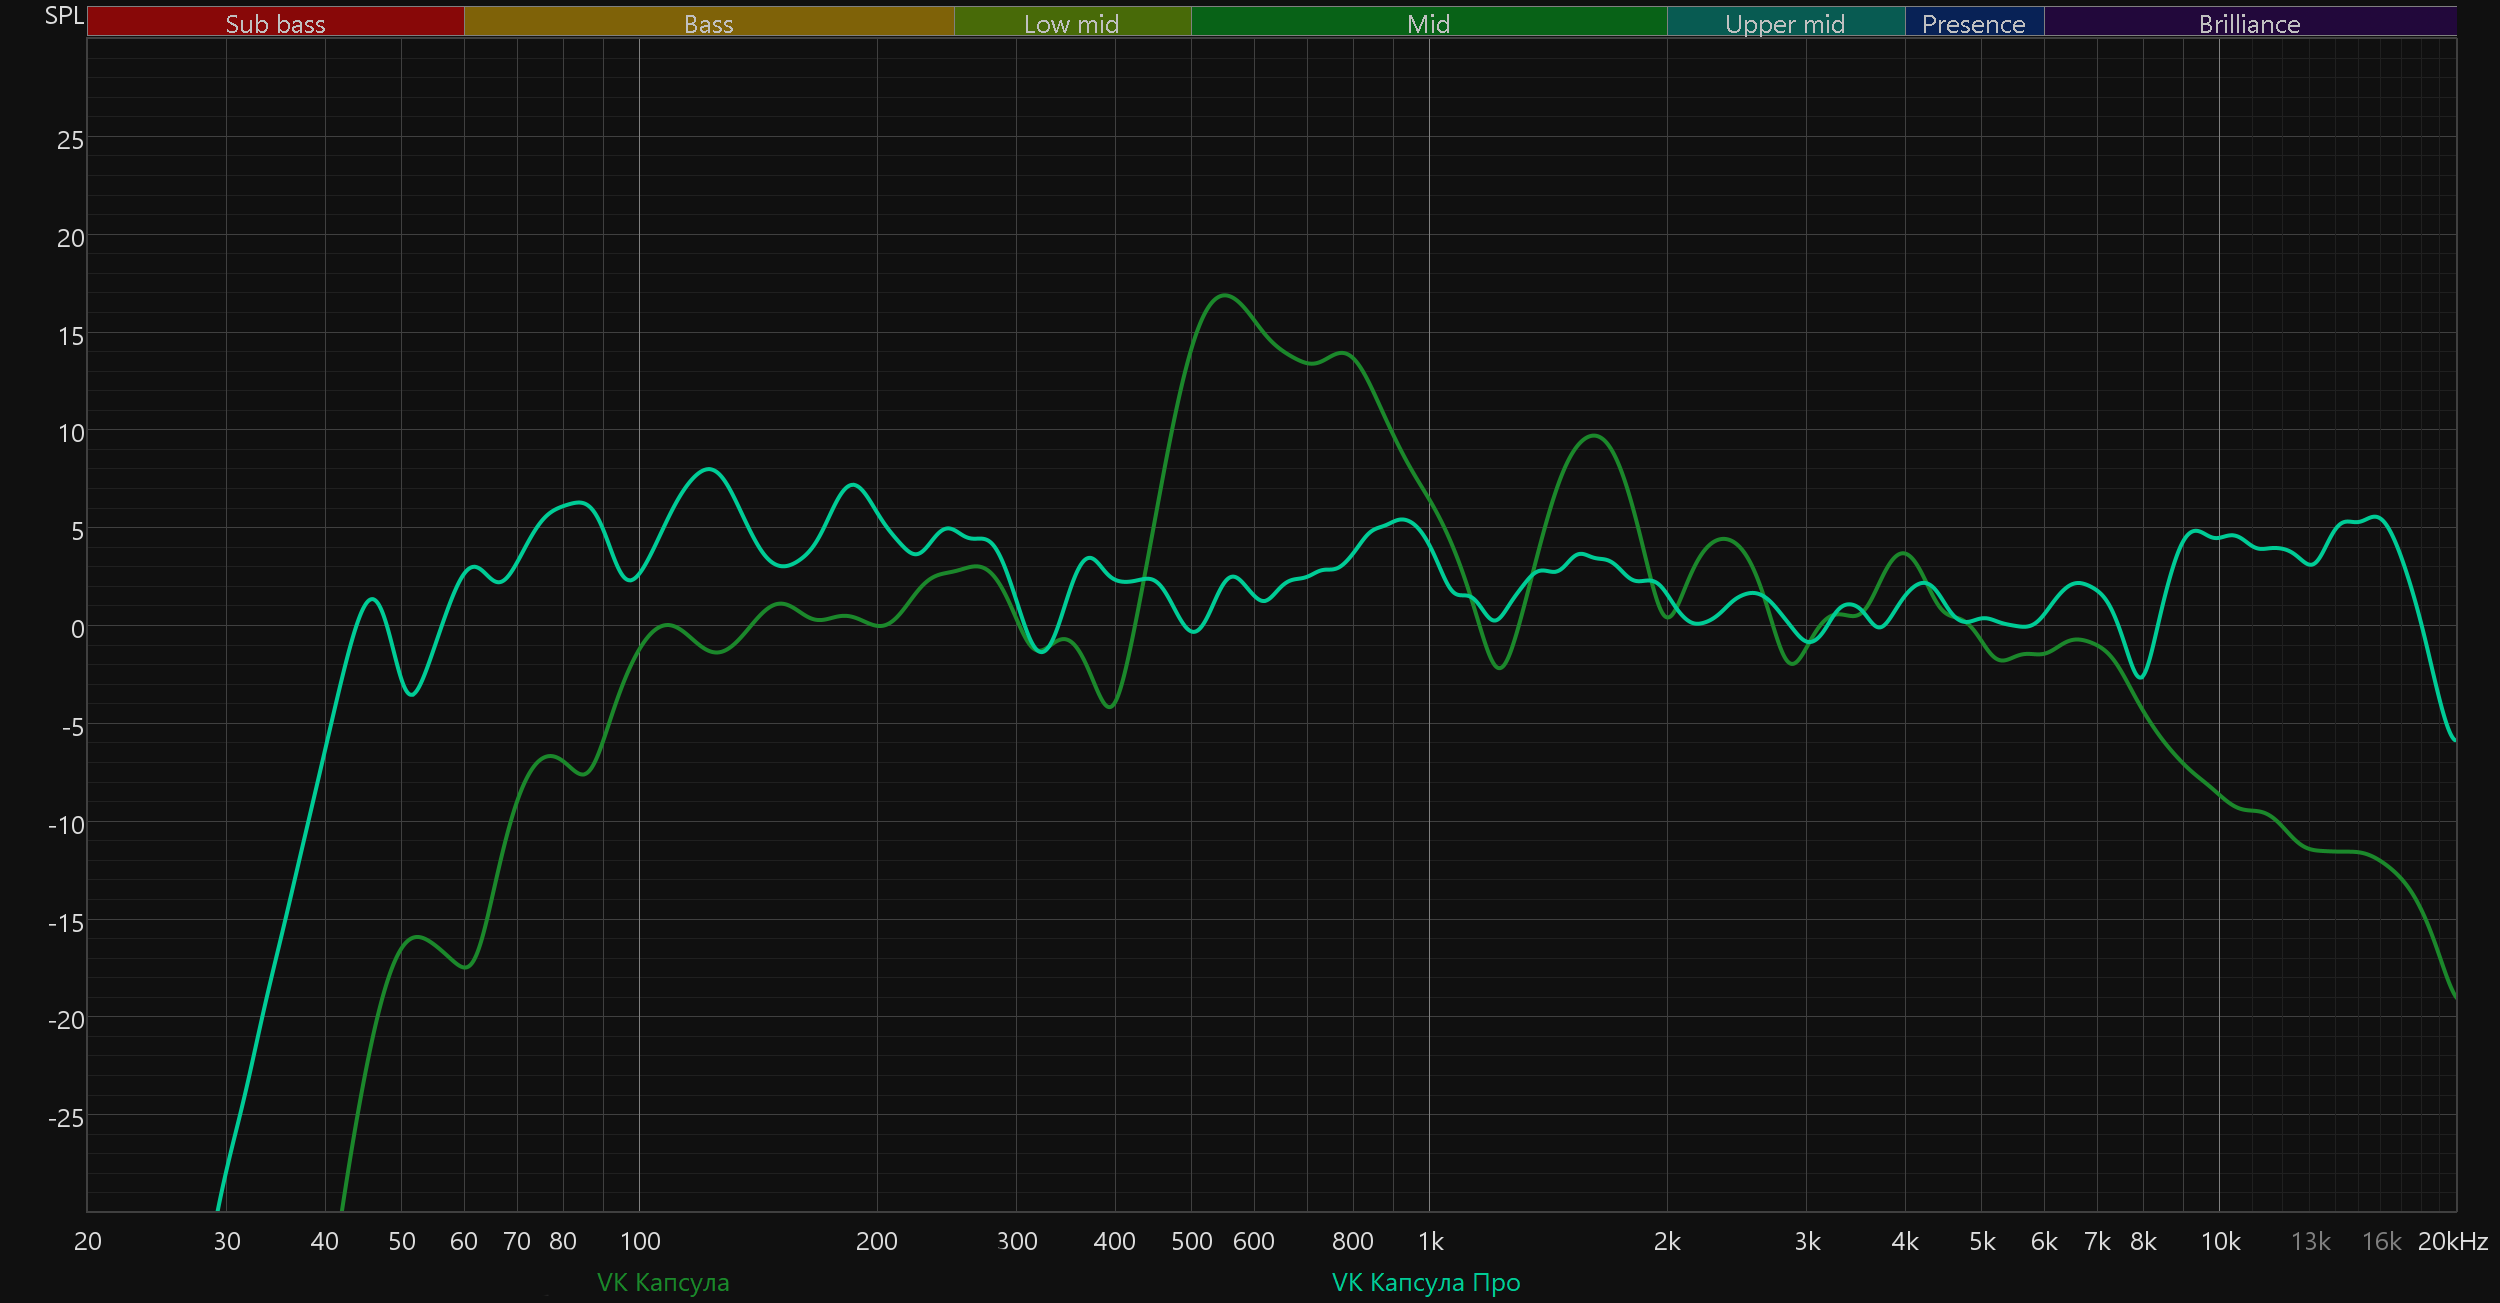2500x1303 pixels.
Task: Select the Bass frequency band header
Action: [708, 23]
